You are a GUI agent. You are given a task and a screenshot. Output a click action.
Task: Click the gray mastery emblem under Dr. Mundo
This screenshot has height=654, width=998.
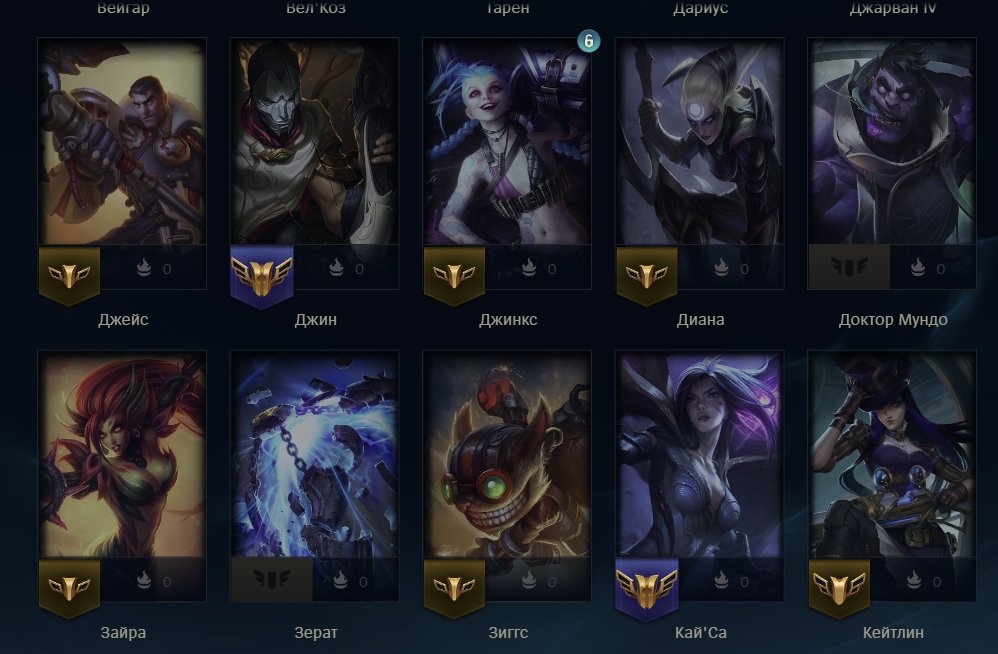(849, 267)
